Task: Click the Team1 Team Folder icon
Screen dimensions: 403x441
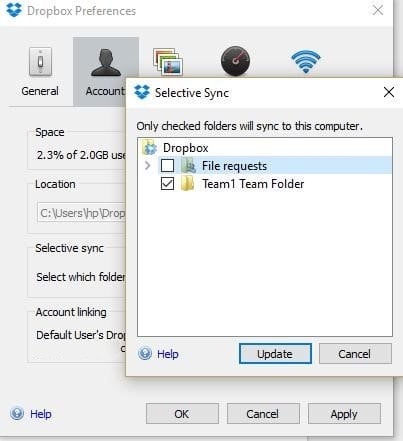Action: tap(188, 184)
